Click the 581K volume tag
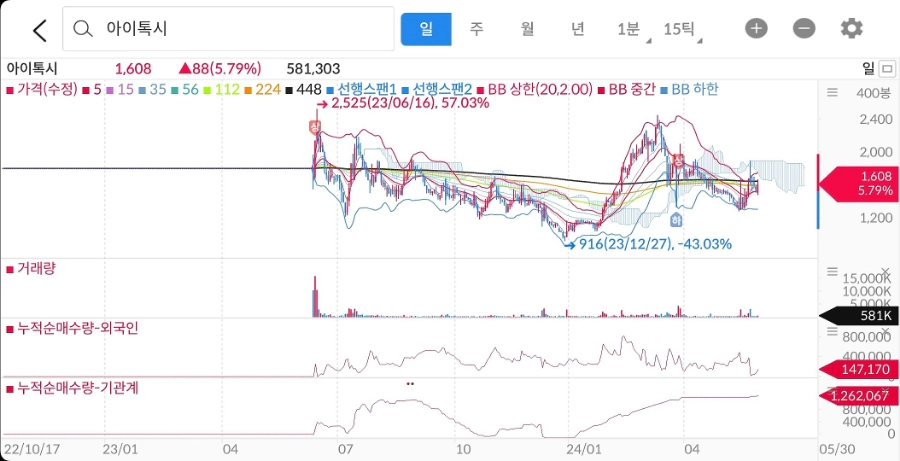This screenshot has height=461, width=900. coord(859,315)
